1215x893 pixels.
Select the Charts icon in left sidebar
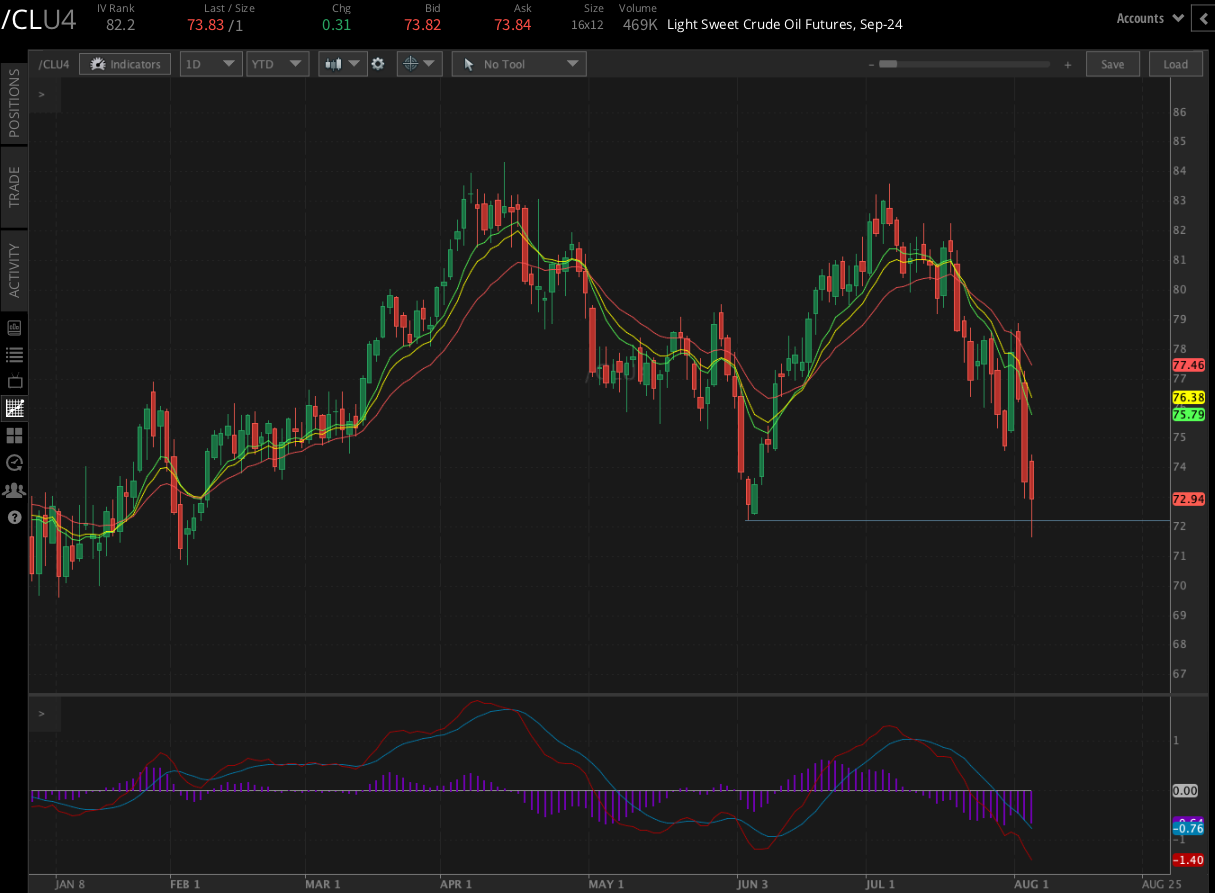(x=14, y=408)
